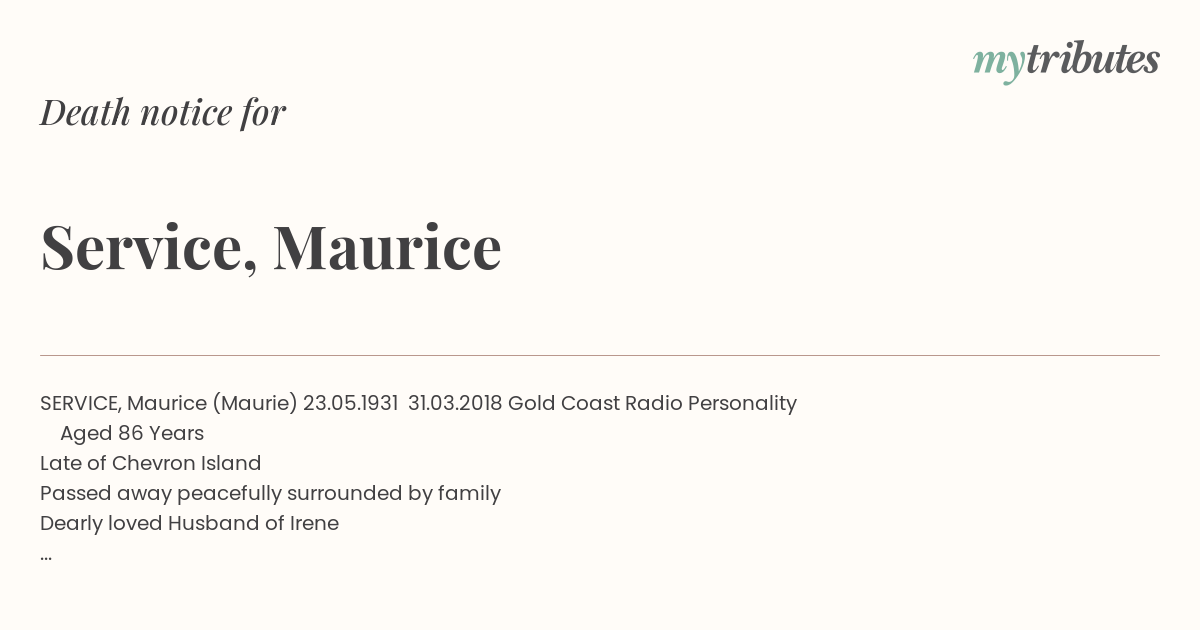
Task: Click the horizontal divider line
Action: 600,355
